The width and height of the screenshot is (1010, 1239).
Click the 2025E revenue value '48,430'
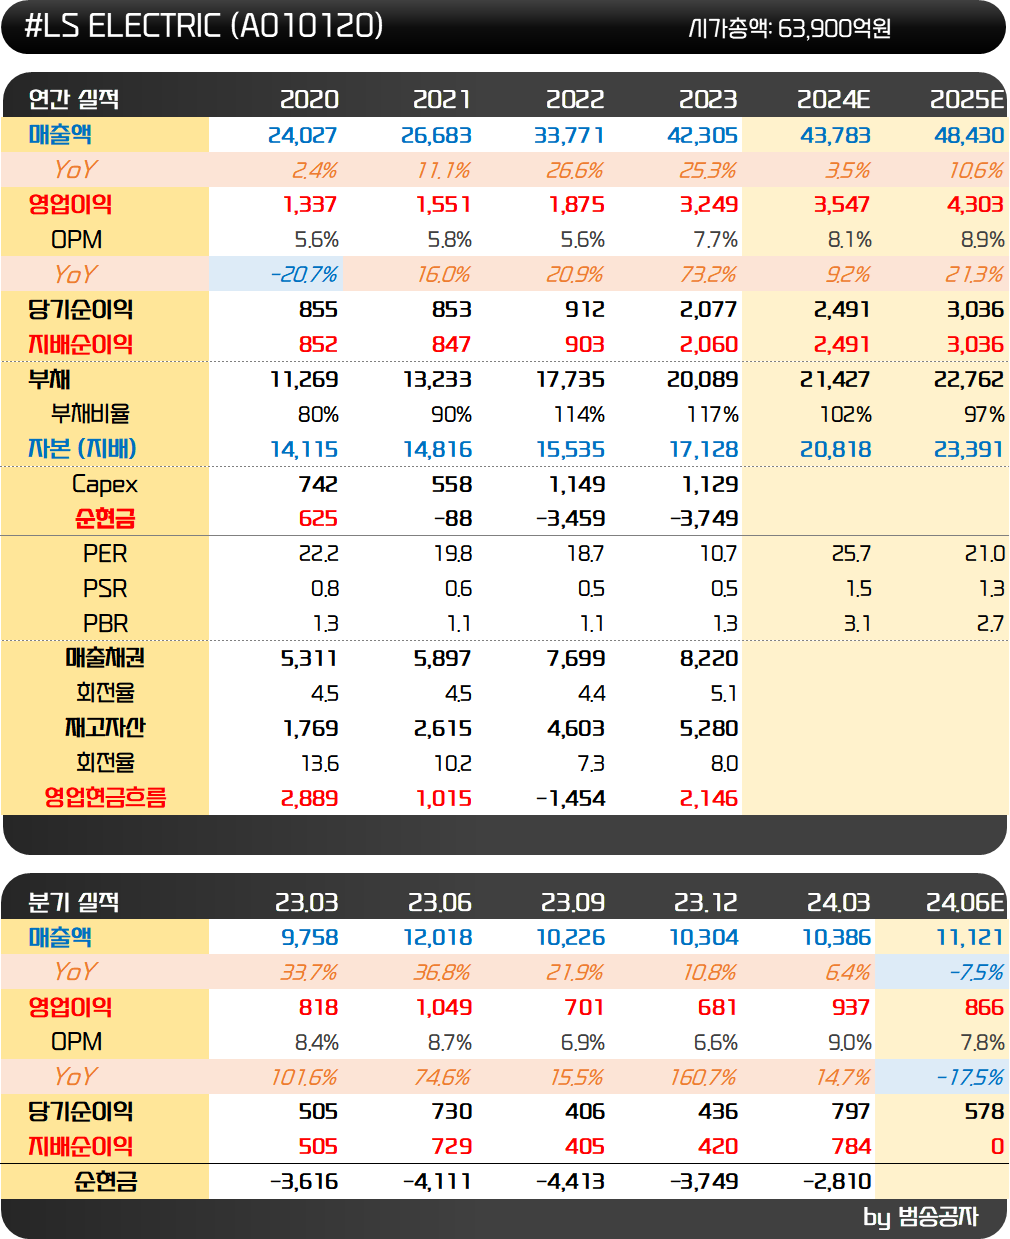click(x=969, y=135)
